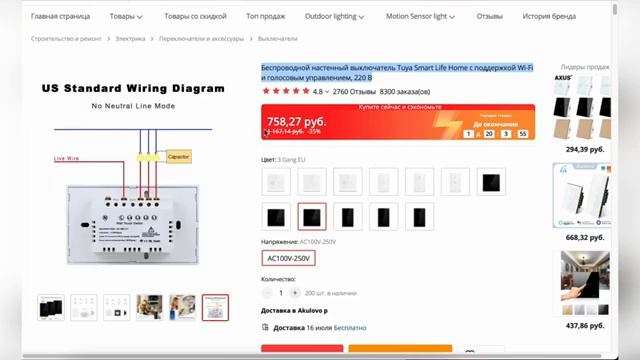This screenshot has width=640, height=360.
Task: Select first narrow black switch option
Action: (347, 217)
